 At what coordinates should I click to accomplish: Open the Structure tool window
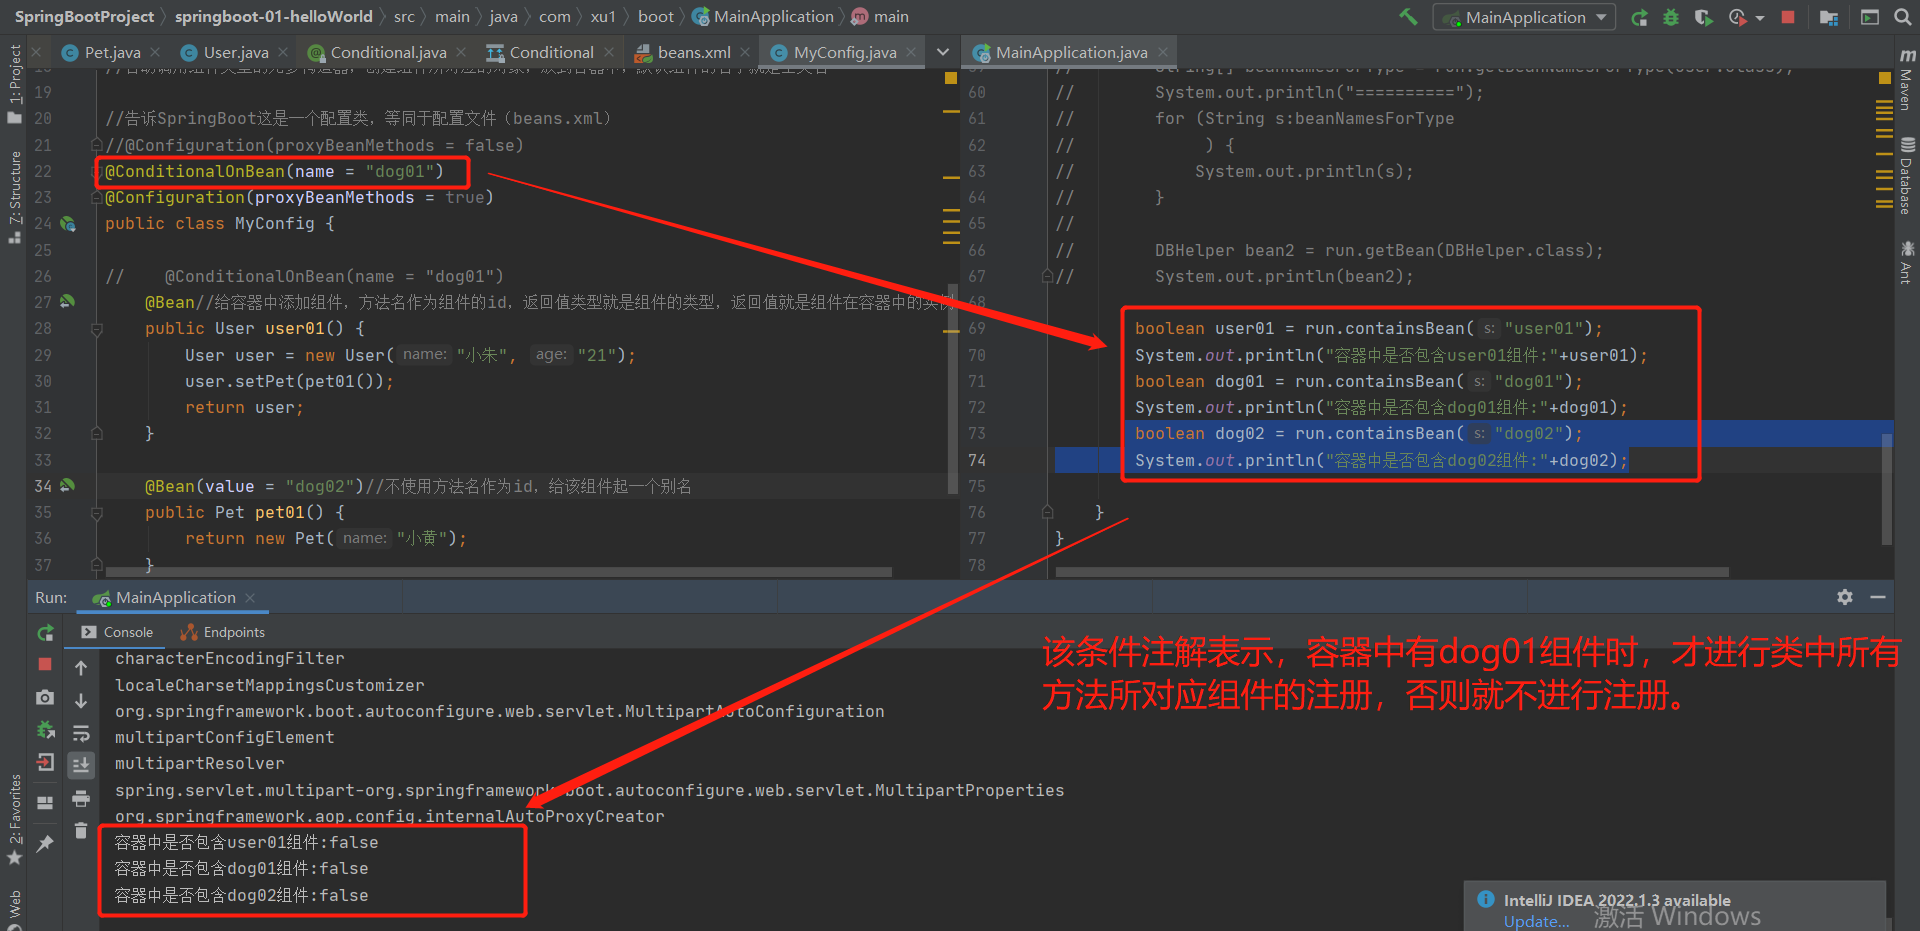point(14,197)
